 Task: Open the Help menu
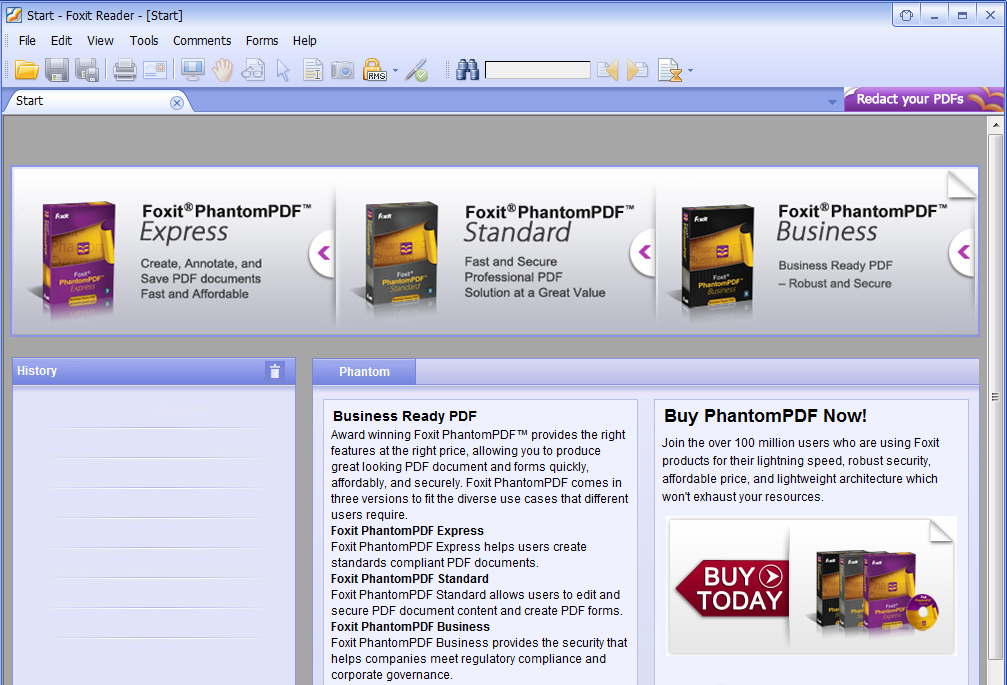click(304, 40)
